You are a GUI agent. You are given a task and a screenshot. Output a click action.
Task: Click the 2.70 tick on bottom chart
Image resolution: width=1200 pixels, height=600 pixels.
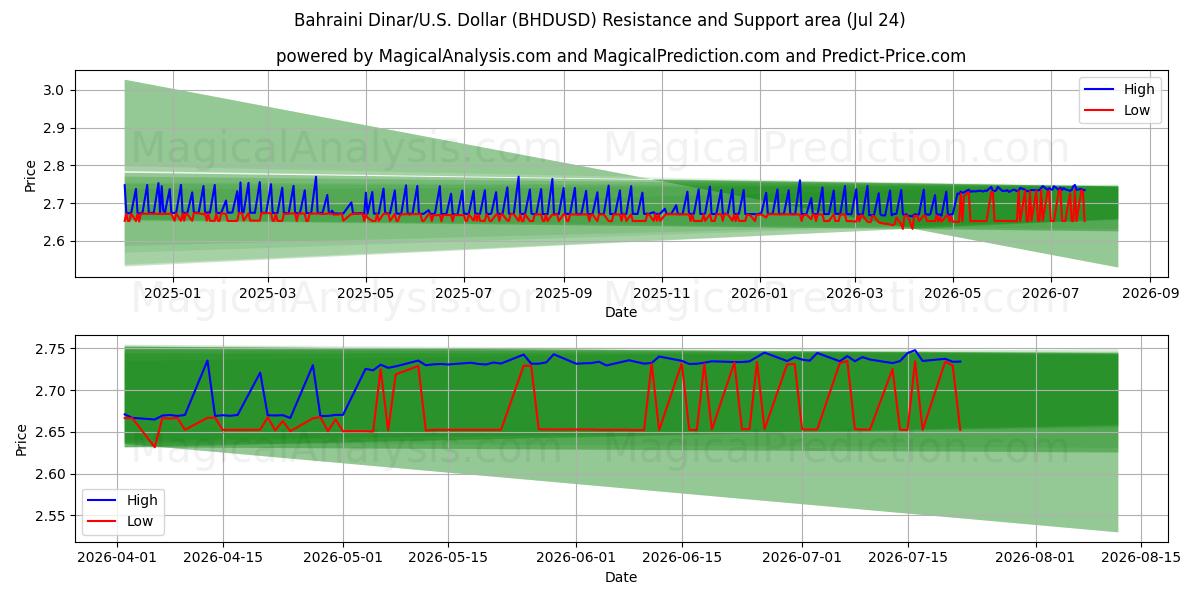pyautogui.click(x=52, y=391)
